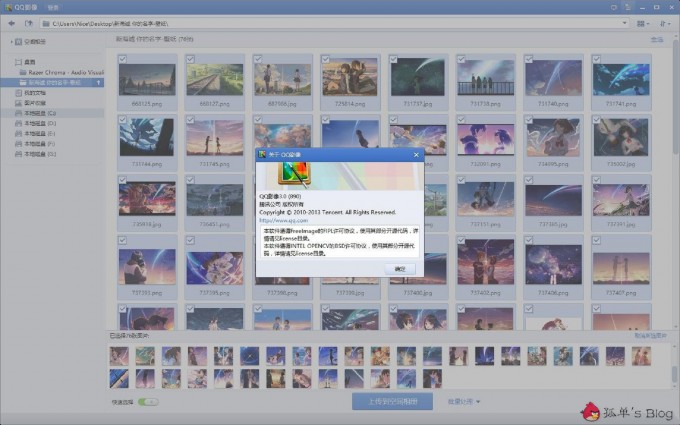This screenshot has width=680, height=425.
Task: Open the feedback bubble icon in title bar
Action: click(x=614, y=7)
